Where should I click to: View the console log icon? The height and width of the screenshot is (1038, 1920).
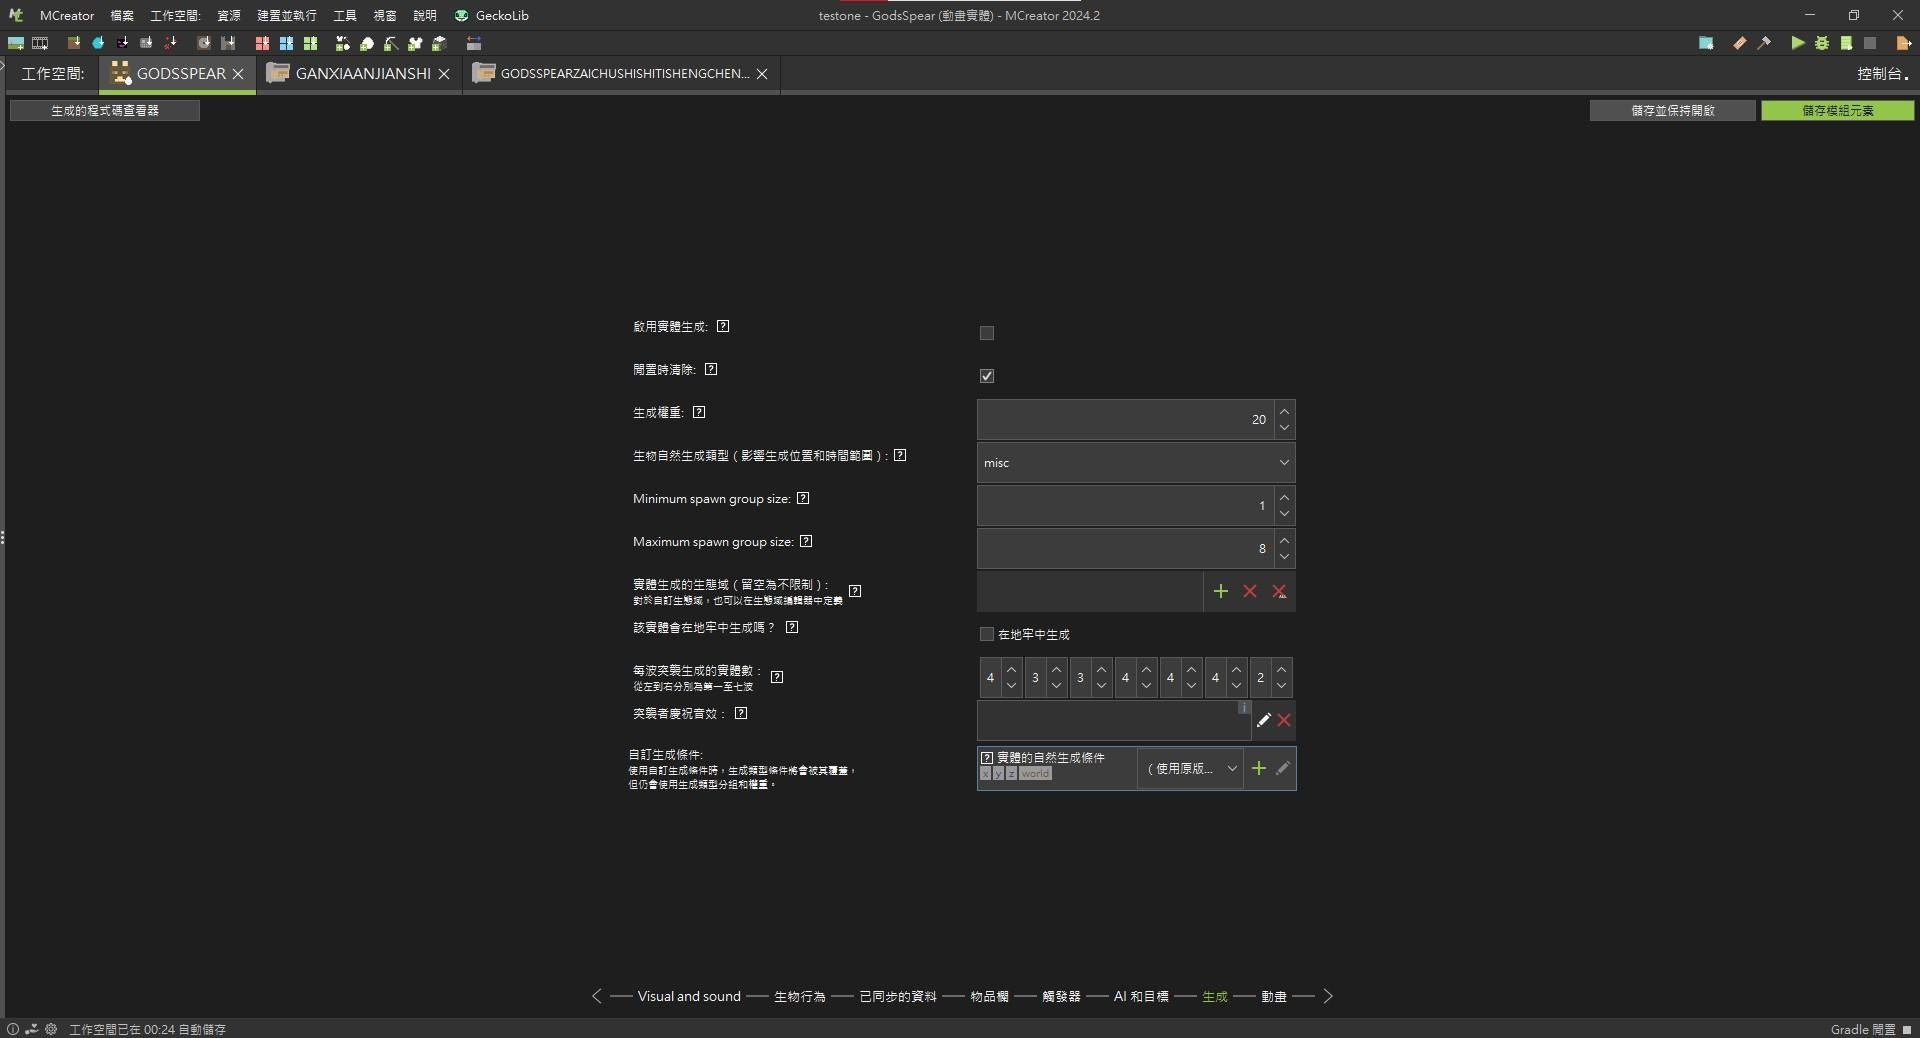click(1847, 43)
